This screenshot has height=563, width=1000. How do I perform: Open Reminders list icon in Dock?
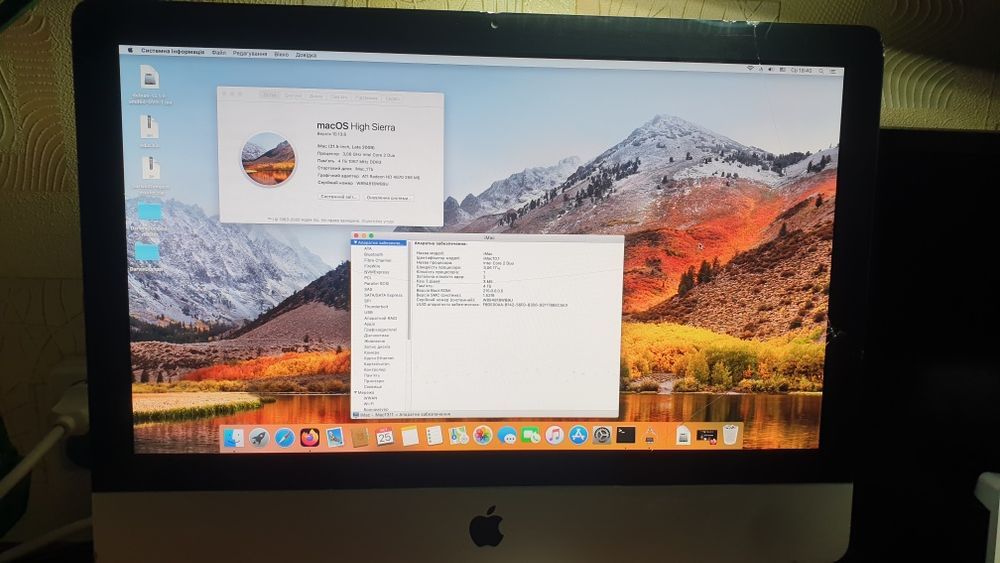(x=434, y=436)
